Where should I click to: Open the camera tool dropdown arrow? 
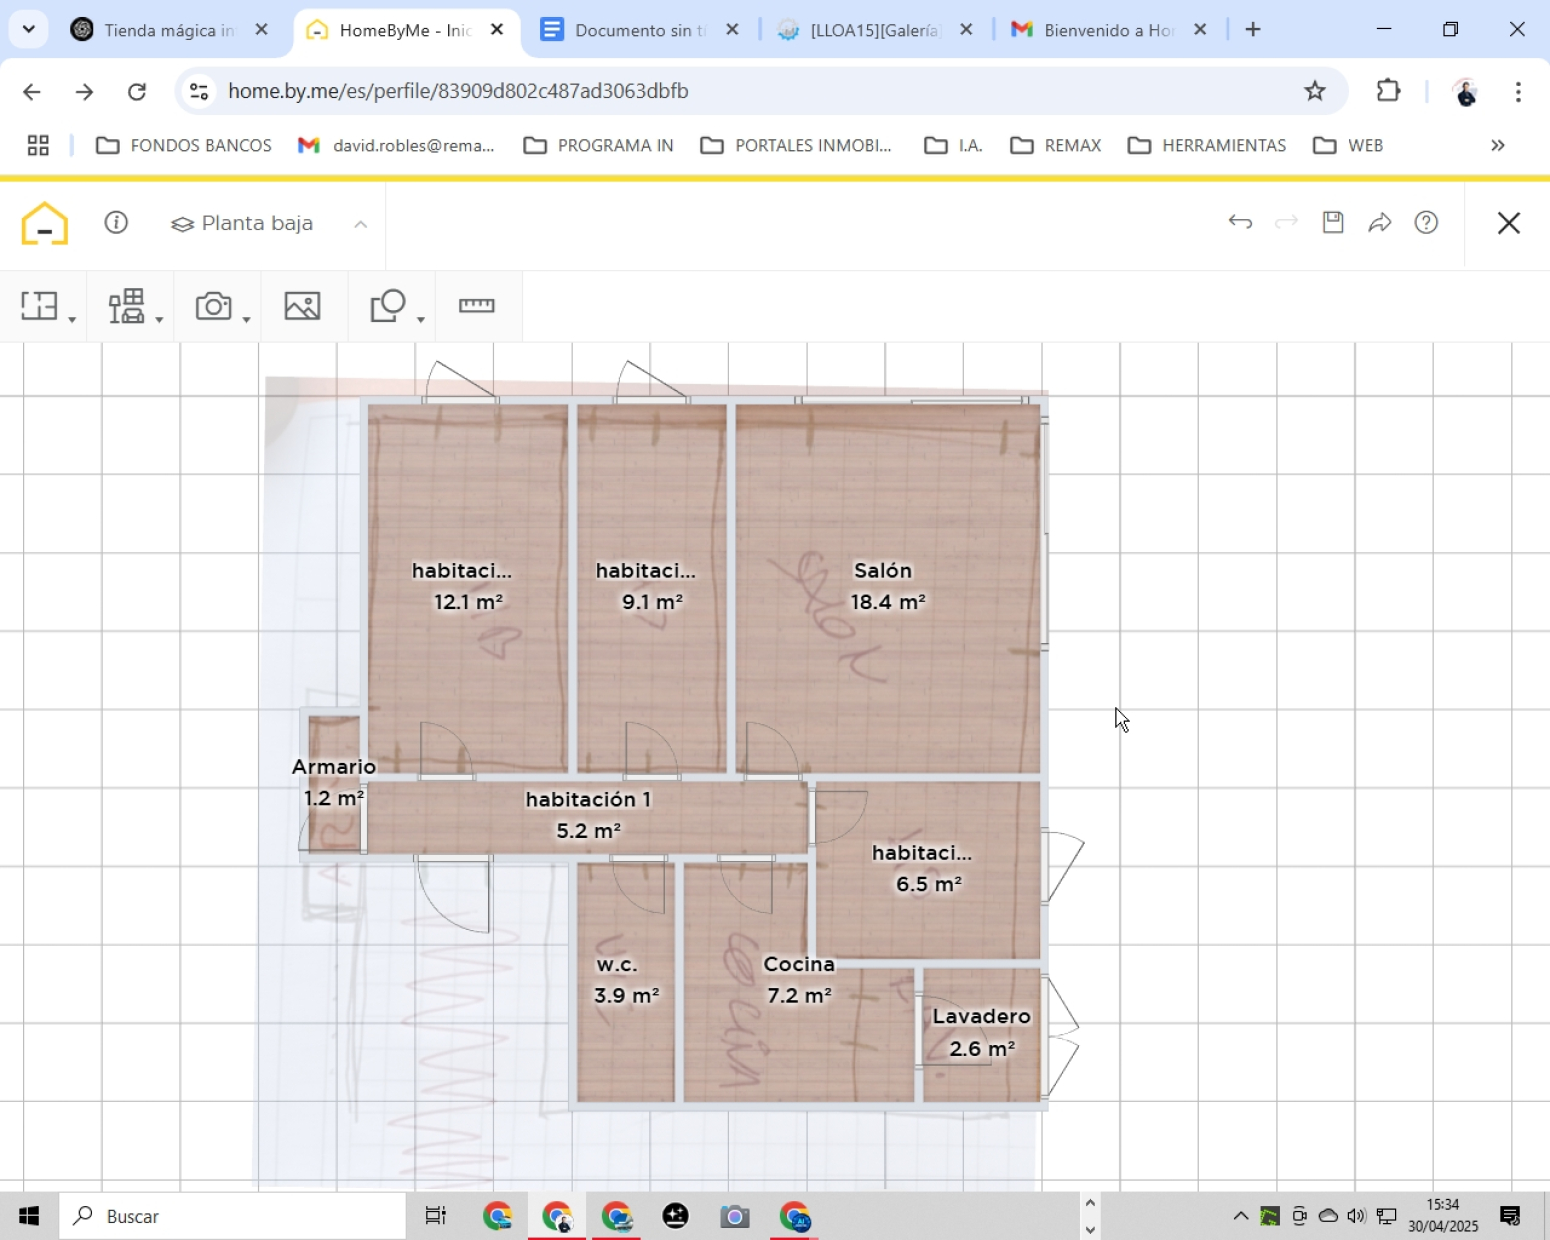click(246, 320)
